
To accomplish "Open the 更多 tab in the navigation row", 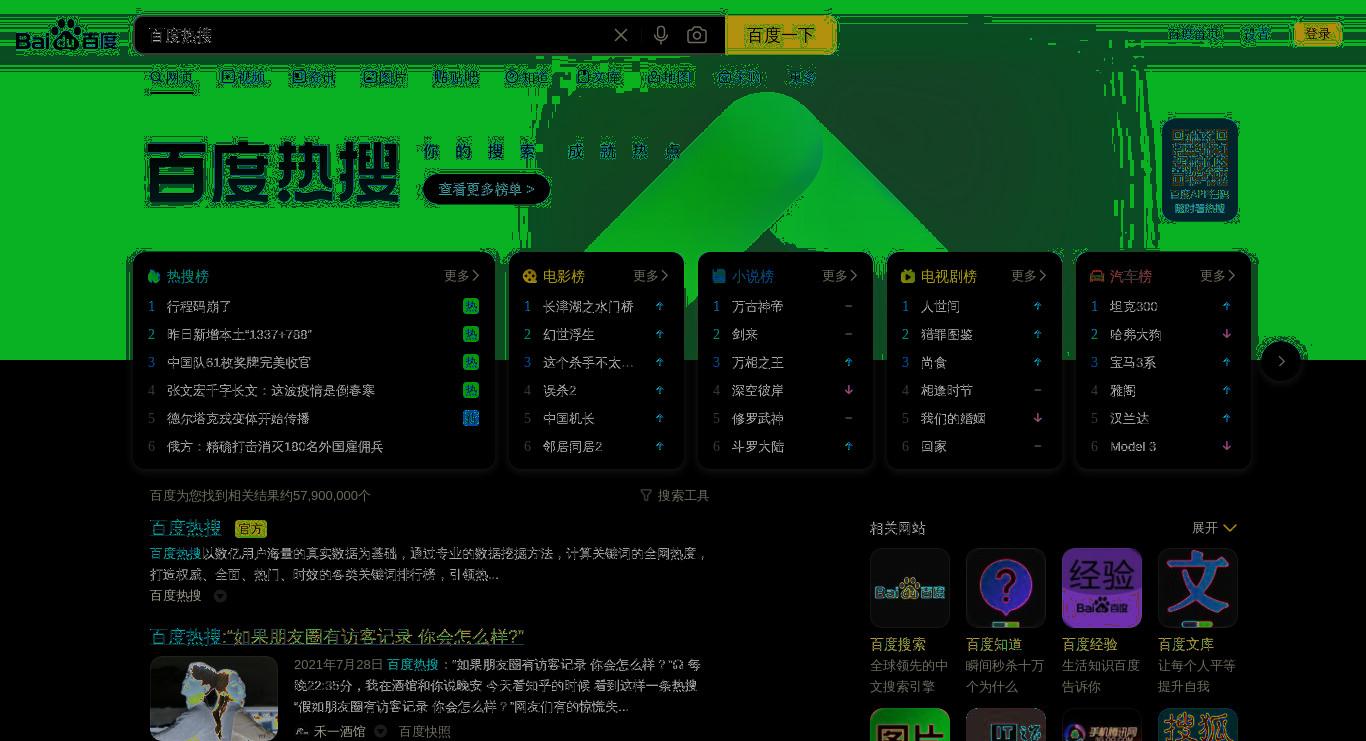I will (x=802, y=77).
